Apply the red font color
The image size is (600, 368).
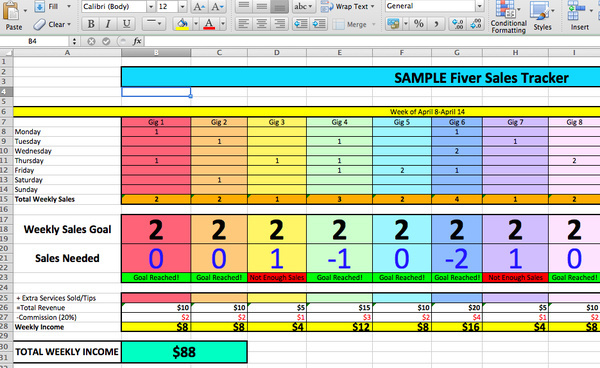click(x=209, y=24)
